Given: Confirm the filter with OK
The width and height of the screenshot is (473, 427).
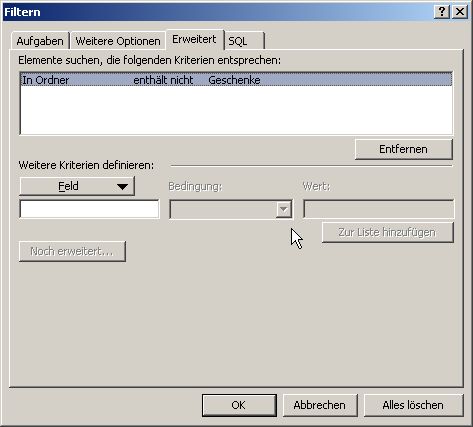Looking at the screenshot, I should [x=239, y=405].
